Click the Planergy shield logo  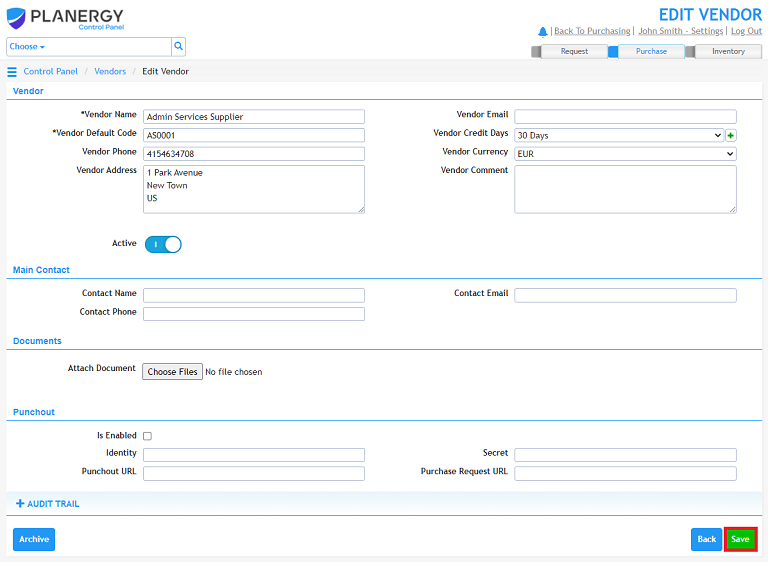(x=16, y=18)
